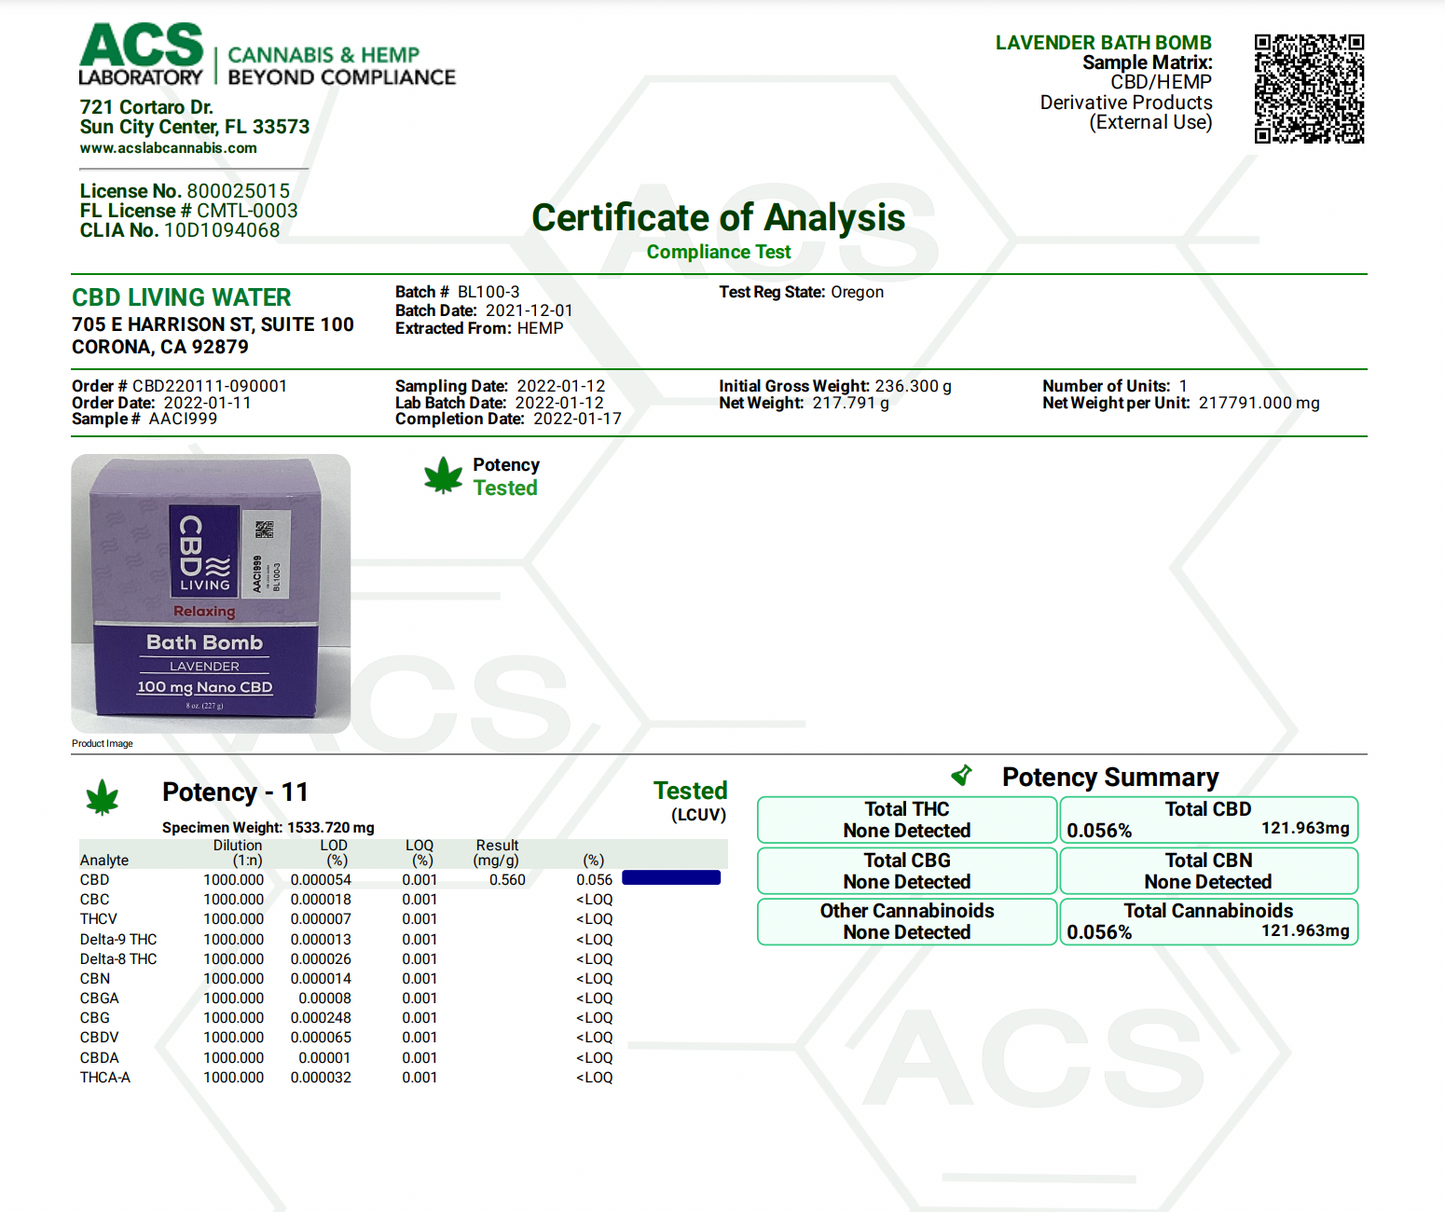1445x1212 pixels.
Task: Click the LAVENDER BATH BOMB heading
Action: point(1103,43)
